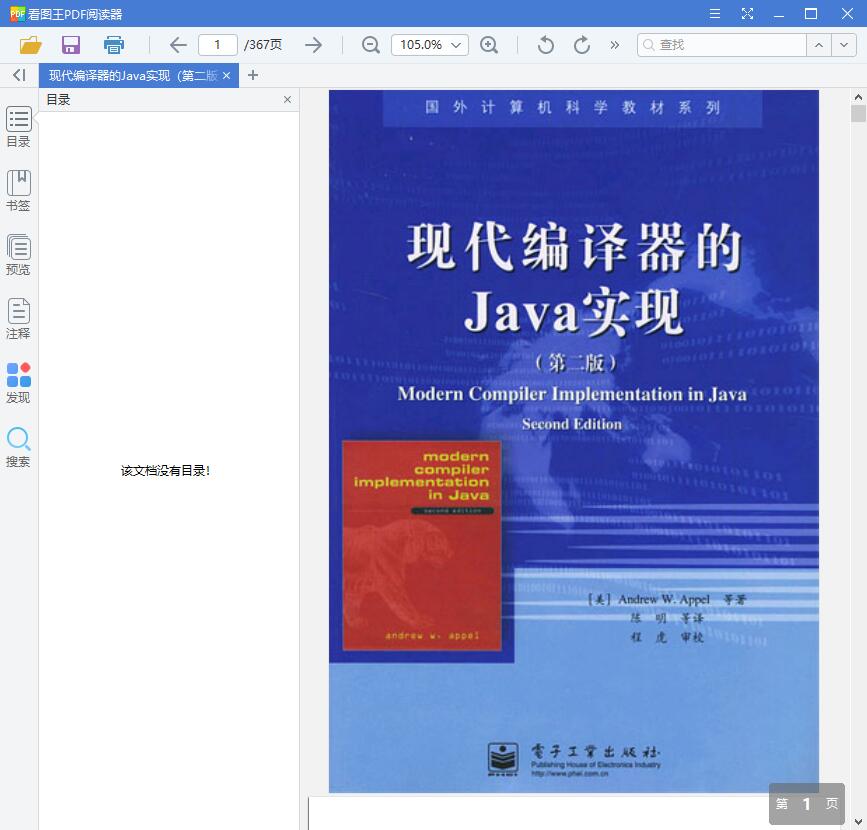The width and height of the screenshot is (867, 830).
Task: Open the 105.0% zoom level dropdown
Action: (430, 45)
